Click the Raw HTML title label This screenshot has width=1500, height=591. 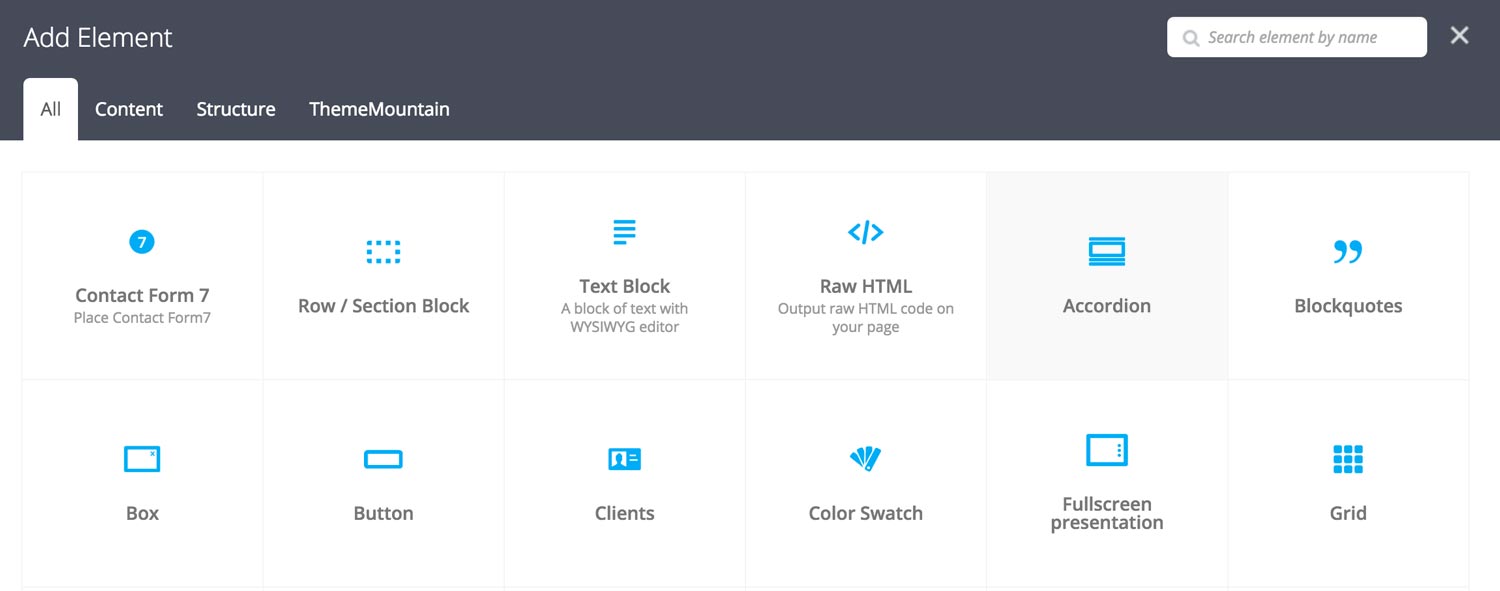(x=865, y=286)
